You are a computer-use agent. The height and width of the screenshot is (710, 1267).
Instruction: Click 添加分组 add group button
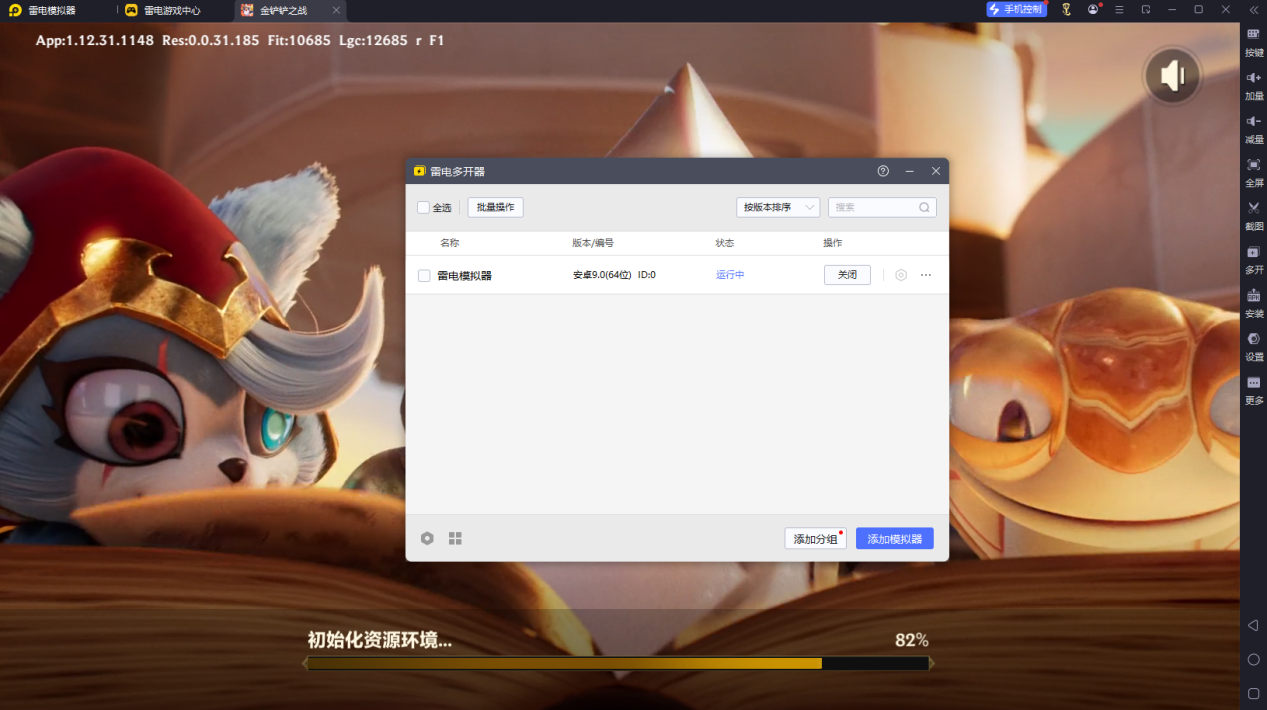point(815,538)
